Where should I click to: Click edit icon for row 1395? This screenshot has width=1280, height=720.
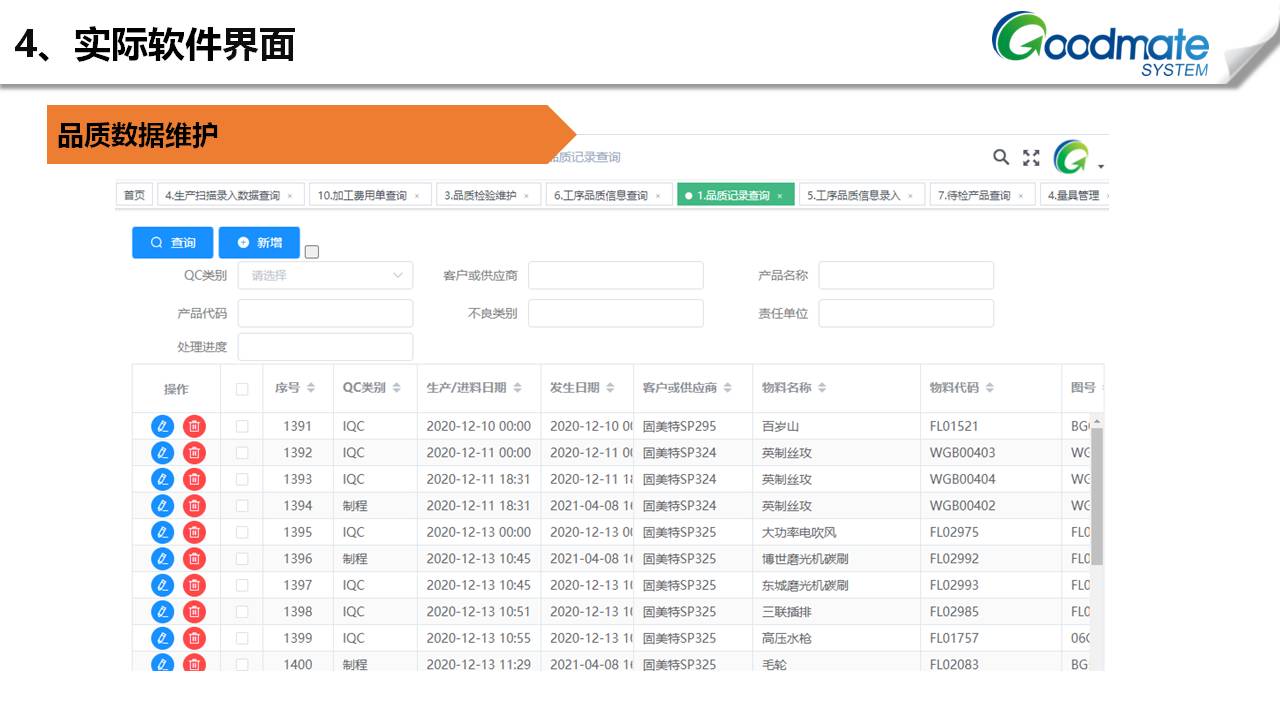(162, 532)
